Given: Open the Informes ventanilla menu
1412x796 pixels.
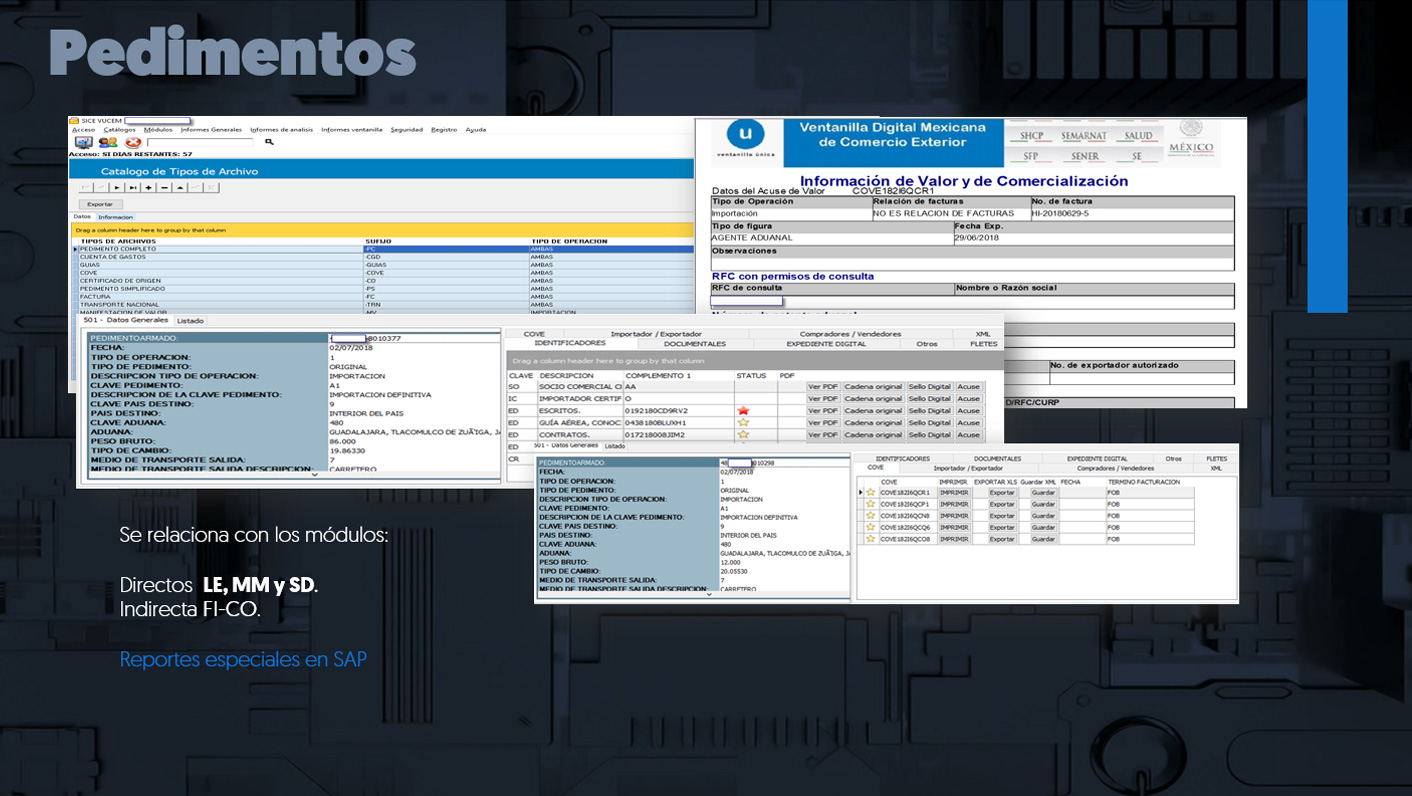Looking at the screenshot, I should (351, 129).
